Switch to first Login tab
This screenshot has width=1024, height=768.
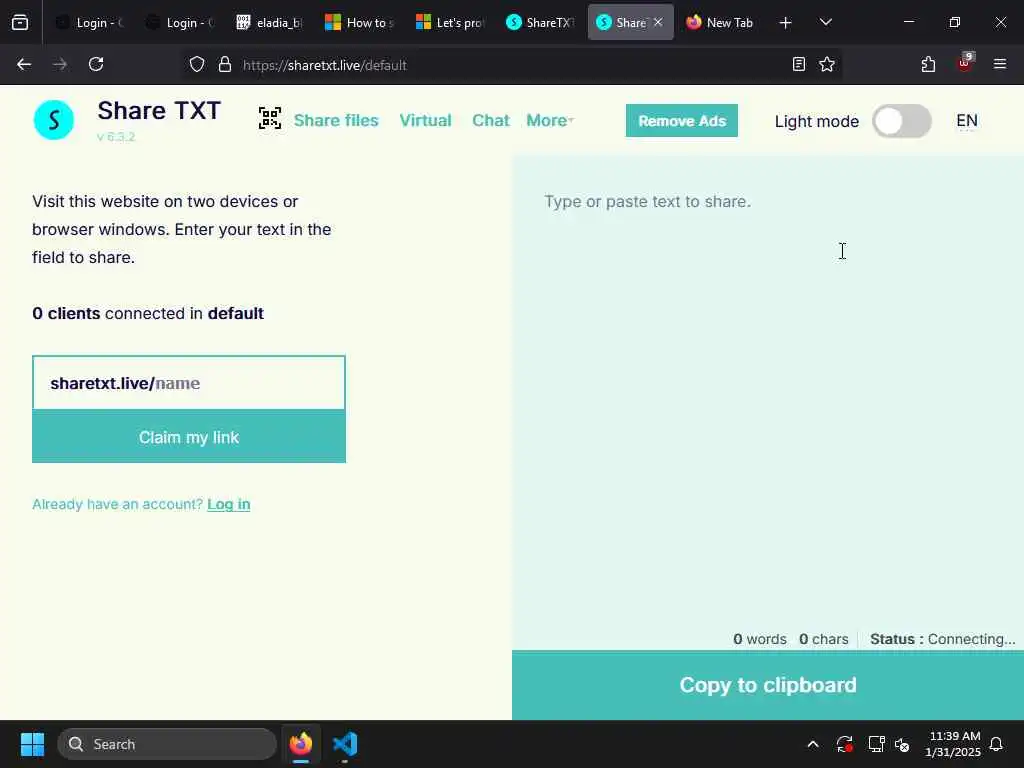click(90, 22)
